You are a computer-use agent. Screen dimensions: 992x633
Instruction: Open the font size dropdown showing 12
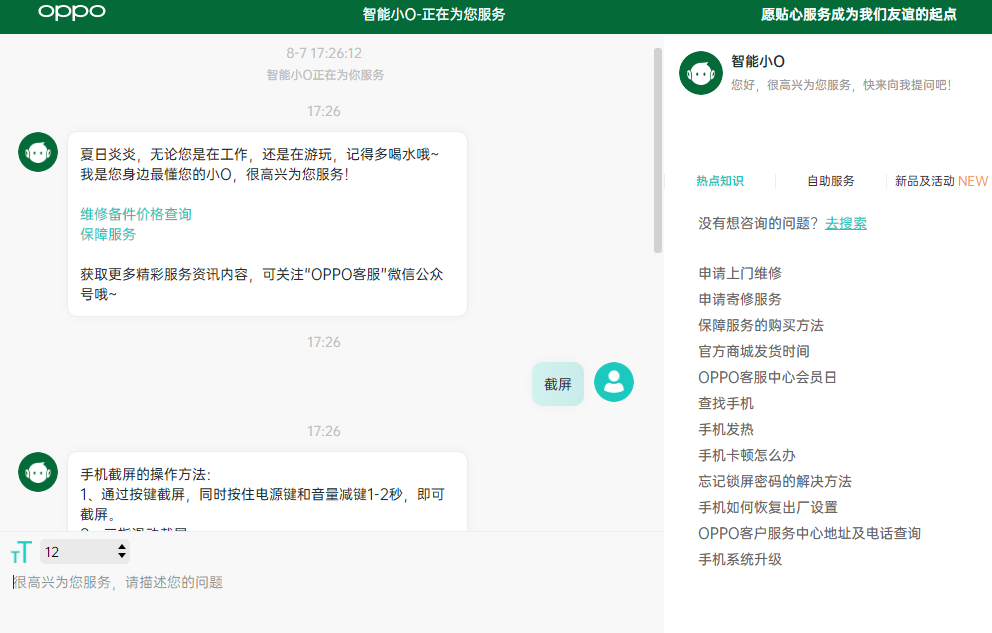[x=85, y=551]
